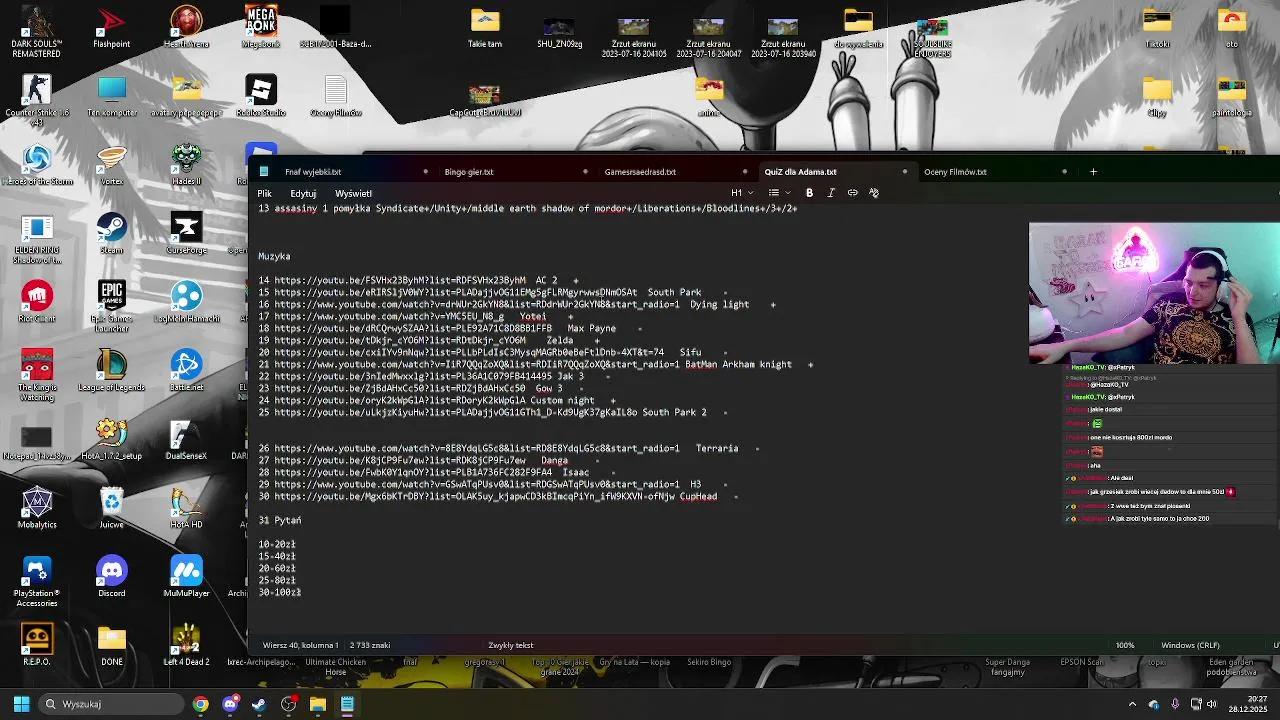Image resolution: width=1280 pixels, height=720 pixels.
Task: Open the Windows Start menu
Action: 21,704
